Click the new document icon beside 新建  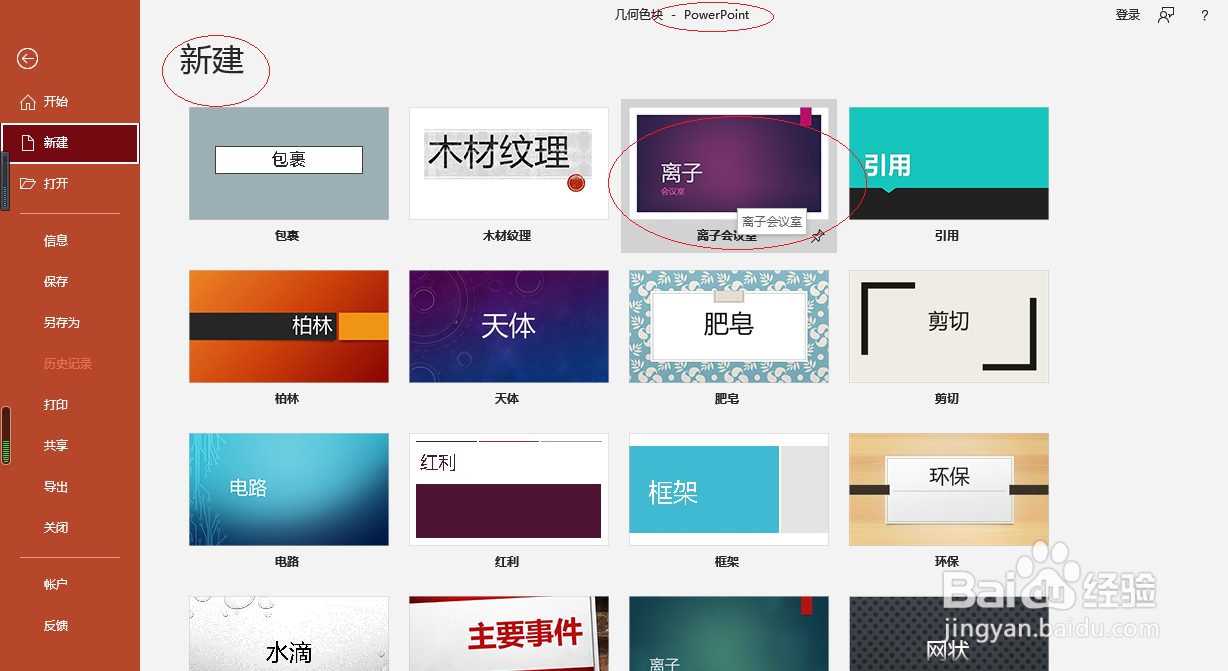click(28, 143)
